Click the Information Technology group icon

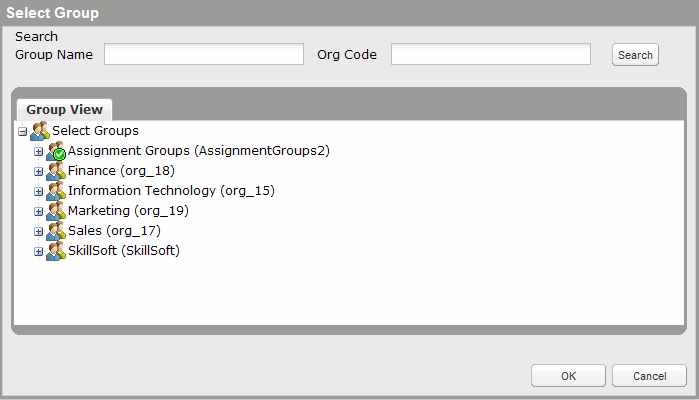pos(56,191)
